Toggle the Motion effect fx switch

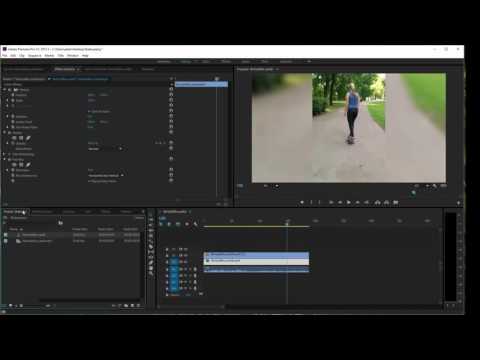[x=10, y=90]
